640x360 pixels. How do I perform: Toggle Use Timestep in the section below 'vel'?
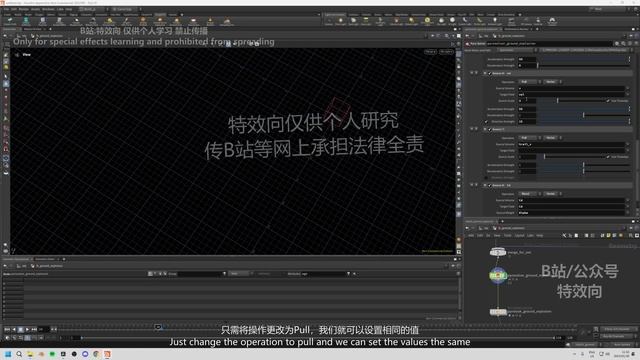click(608, 157)
